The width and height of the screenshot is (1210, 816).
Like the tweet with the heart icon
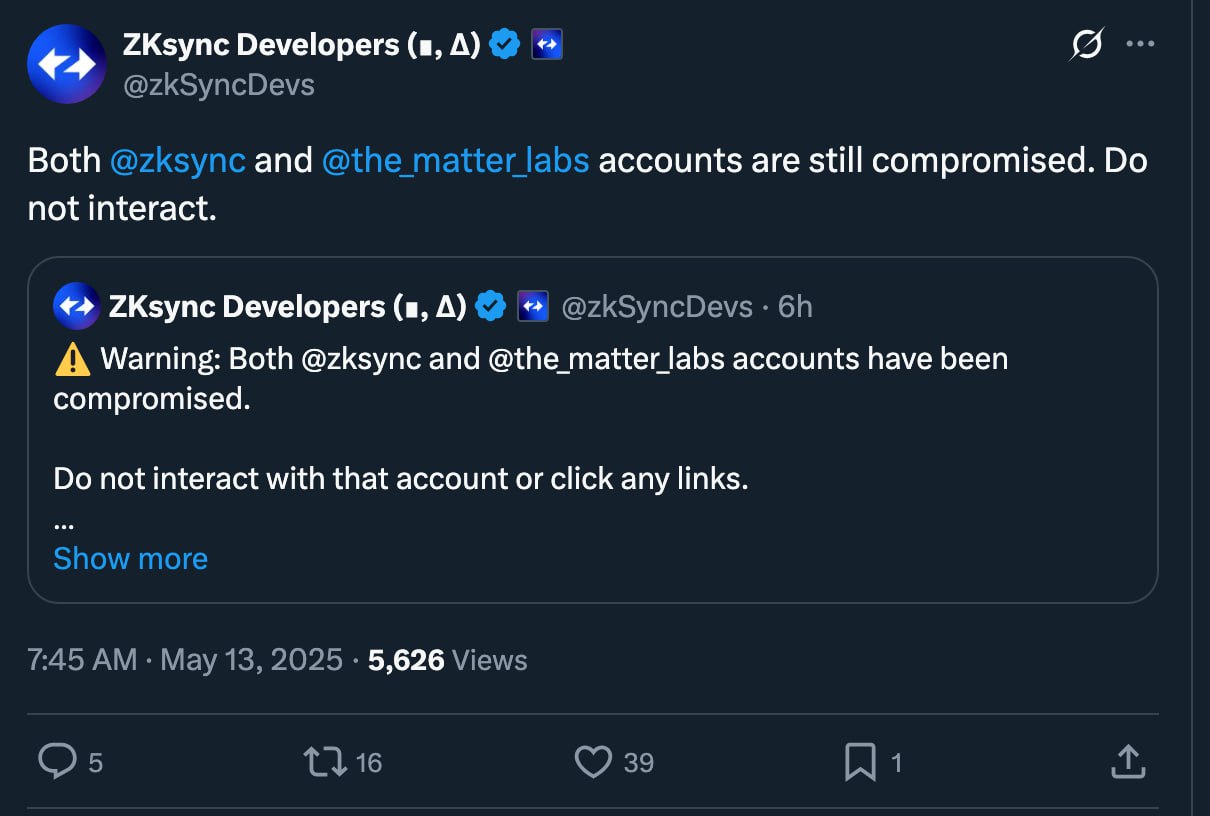coord(593,762)
